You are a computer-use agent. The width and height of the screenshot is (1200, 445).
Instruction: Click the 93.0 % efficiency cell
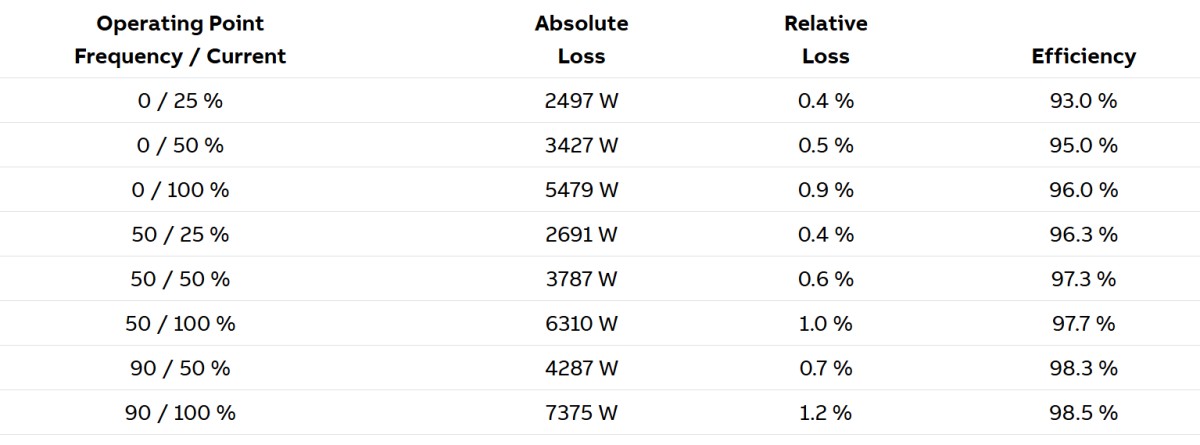click(x=1083, y=101)
